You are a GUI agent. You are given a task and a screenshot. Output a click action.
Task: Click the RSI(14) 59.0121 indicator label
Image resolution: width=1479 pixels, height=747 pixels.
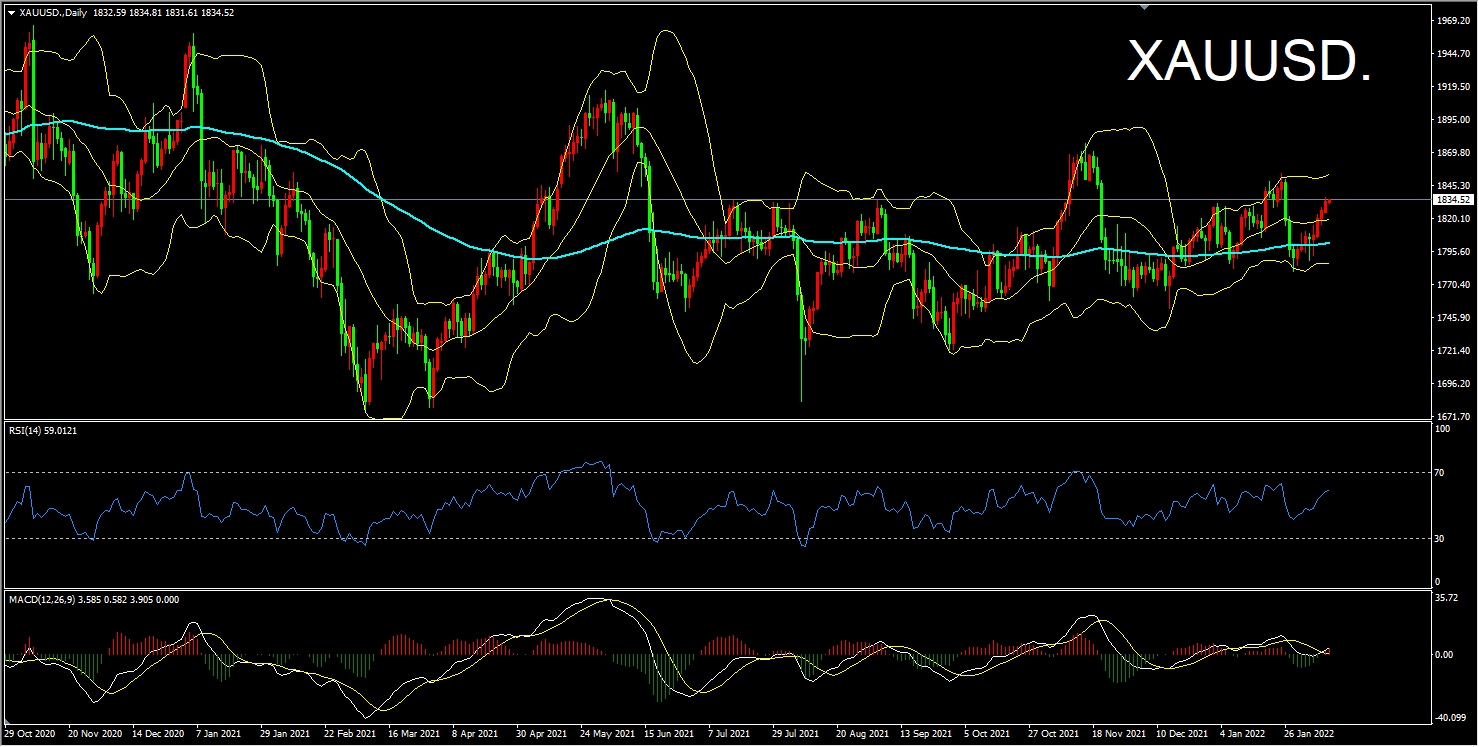(43, 430)
